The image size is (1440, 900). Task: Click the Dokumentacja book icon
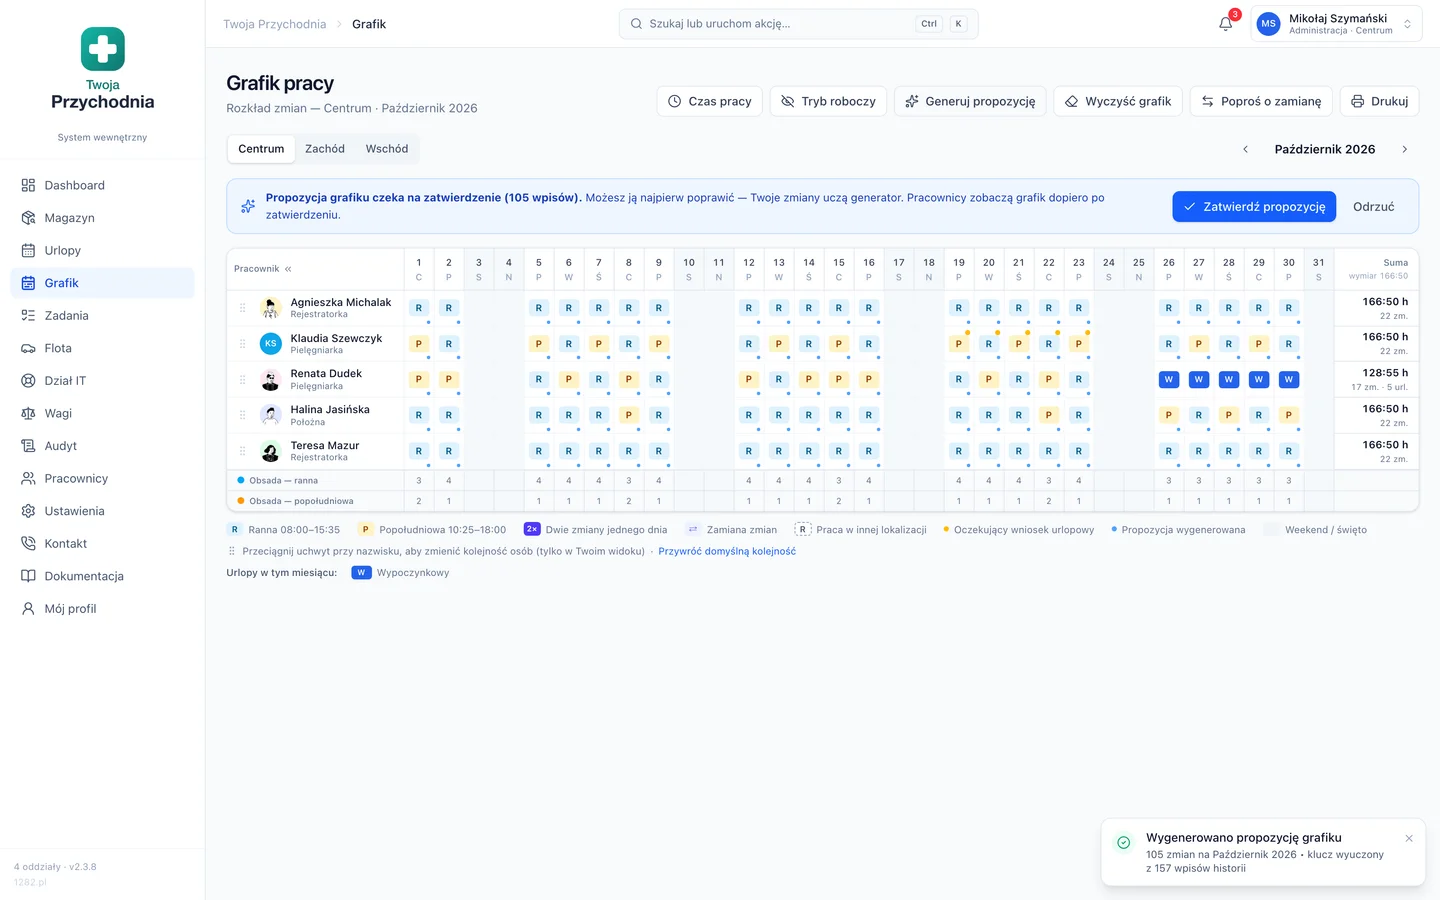pos(28,576)
